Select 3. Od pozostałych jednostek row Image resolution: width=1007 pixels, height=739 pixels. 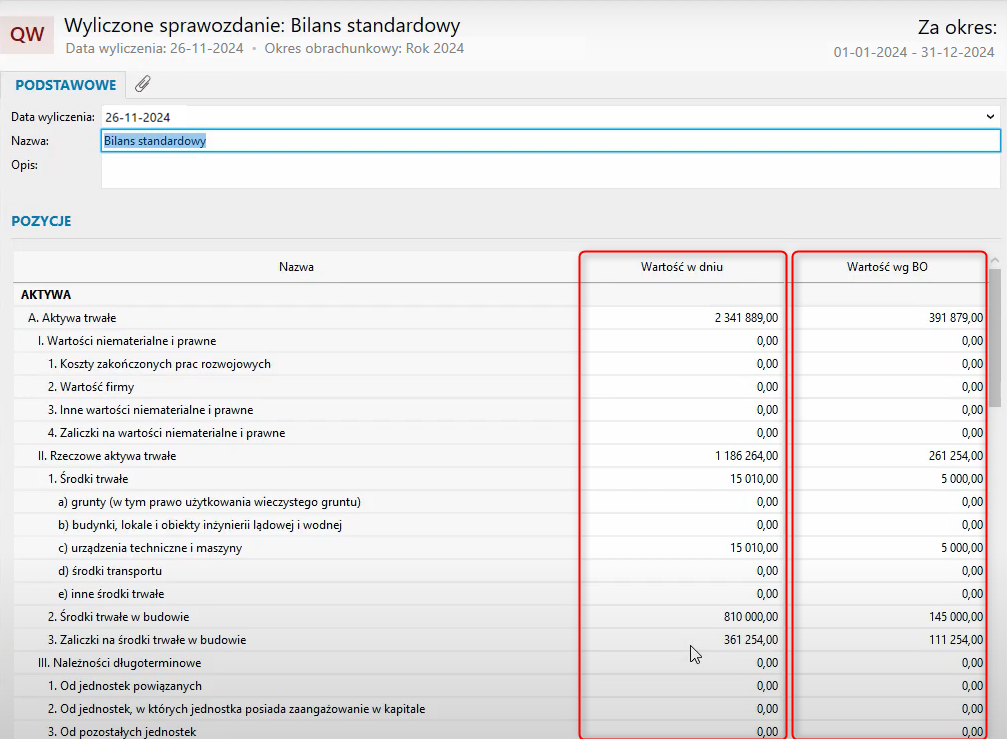point(500,731)
